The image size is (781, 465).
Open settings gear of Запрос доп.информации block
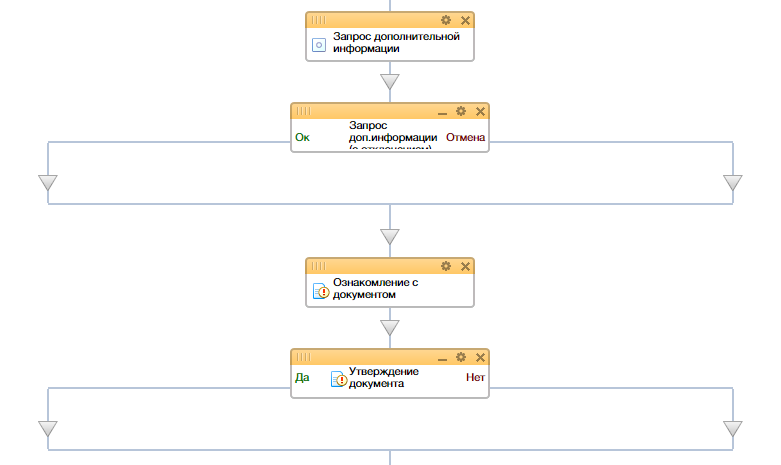tap(461, 111)
